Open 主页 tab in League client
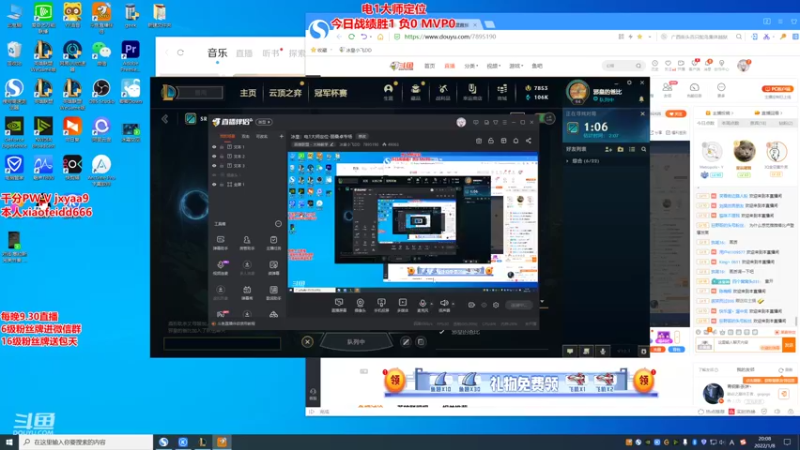The image size is (800, 450). (248, 93)
